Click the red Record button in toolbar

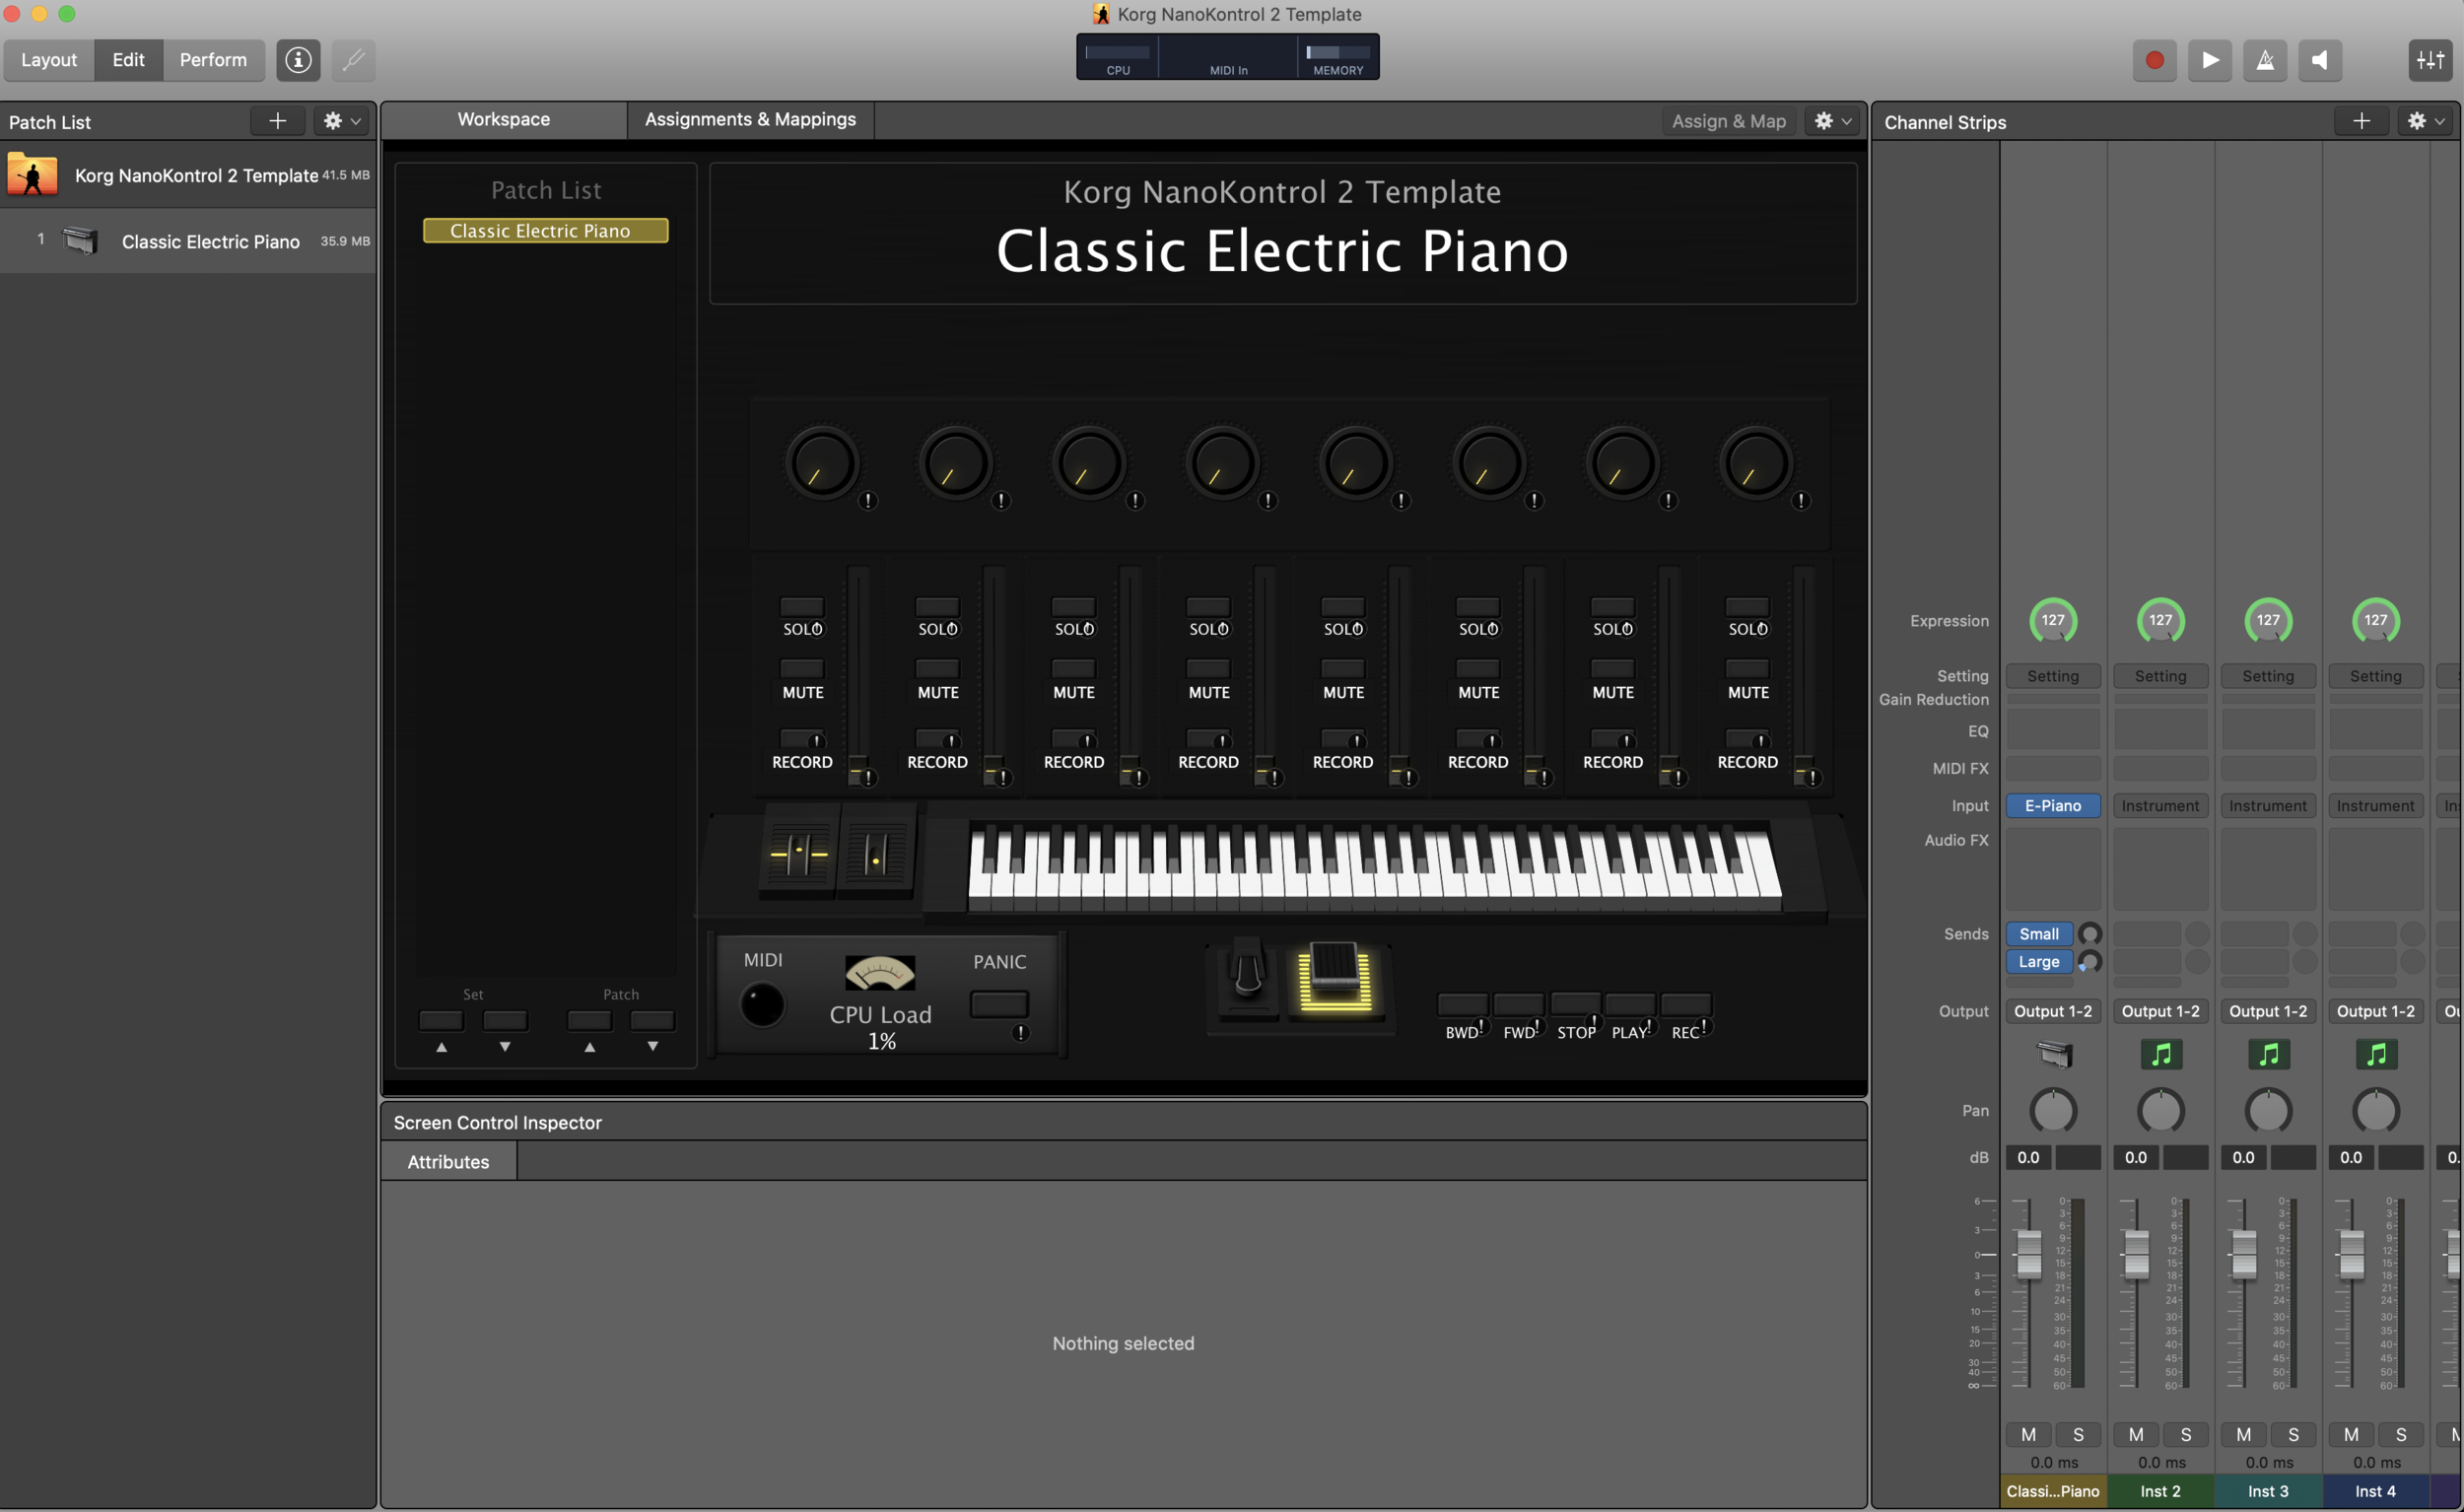click(x=2154, y=60)
